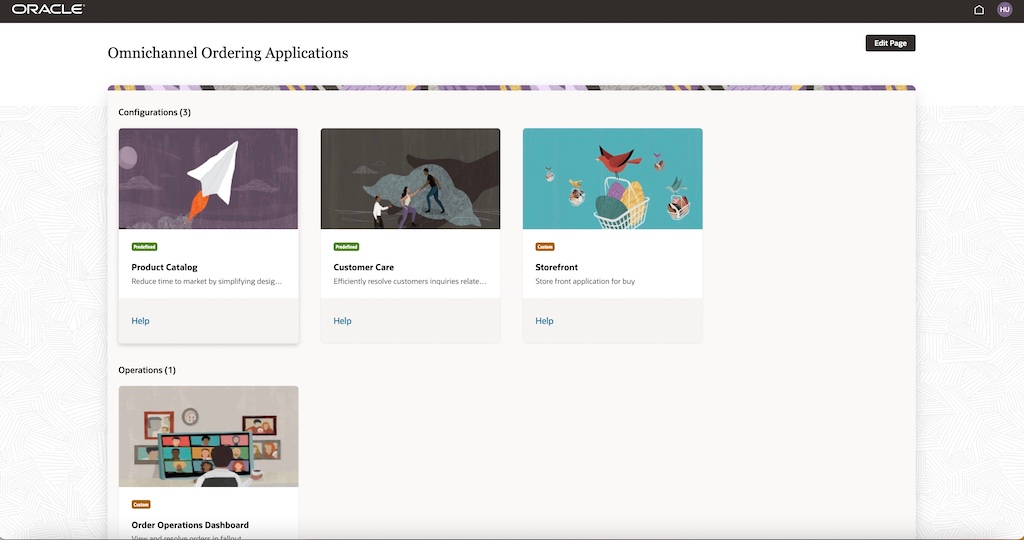
Task: Open Help link on Storefront card
Action: pyautogui.click(x=544, y=321)
